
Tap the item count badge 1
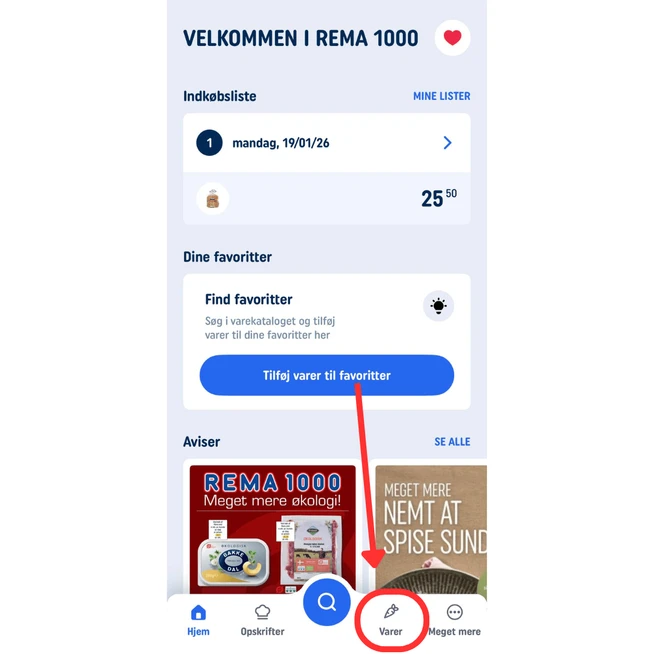coord(209,143)
